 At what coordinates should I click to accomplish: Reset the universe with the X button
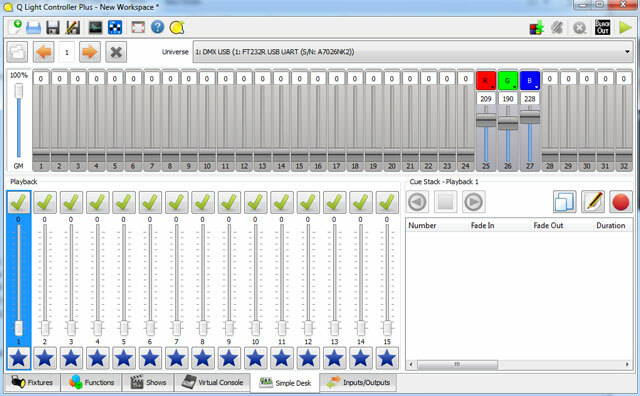point(116,52)
